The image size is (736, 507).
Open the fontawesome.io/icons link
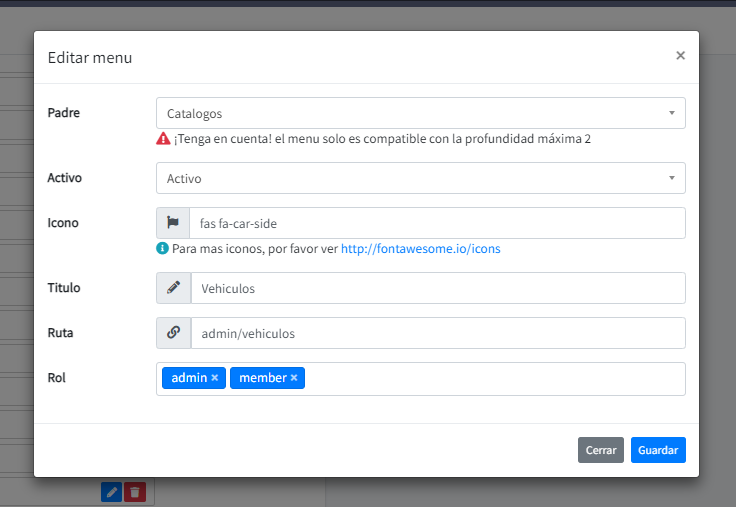point(420,248)
